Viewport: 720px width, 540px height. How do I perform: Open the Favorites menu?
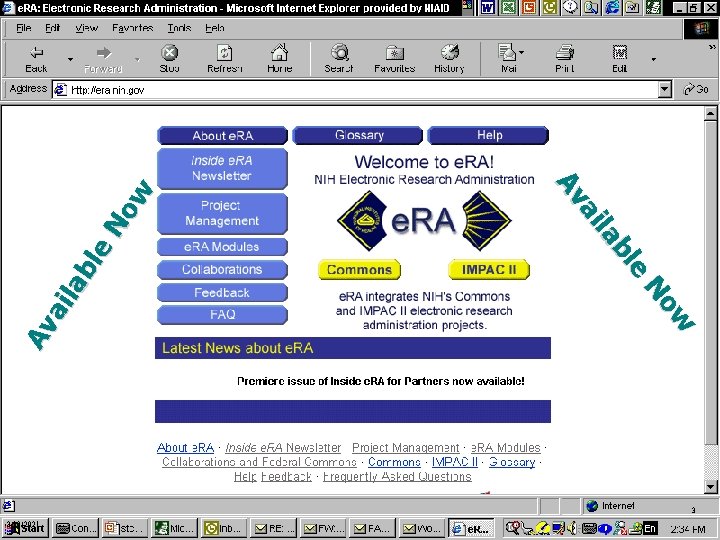[x=133, y=28]
